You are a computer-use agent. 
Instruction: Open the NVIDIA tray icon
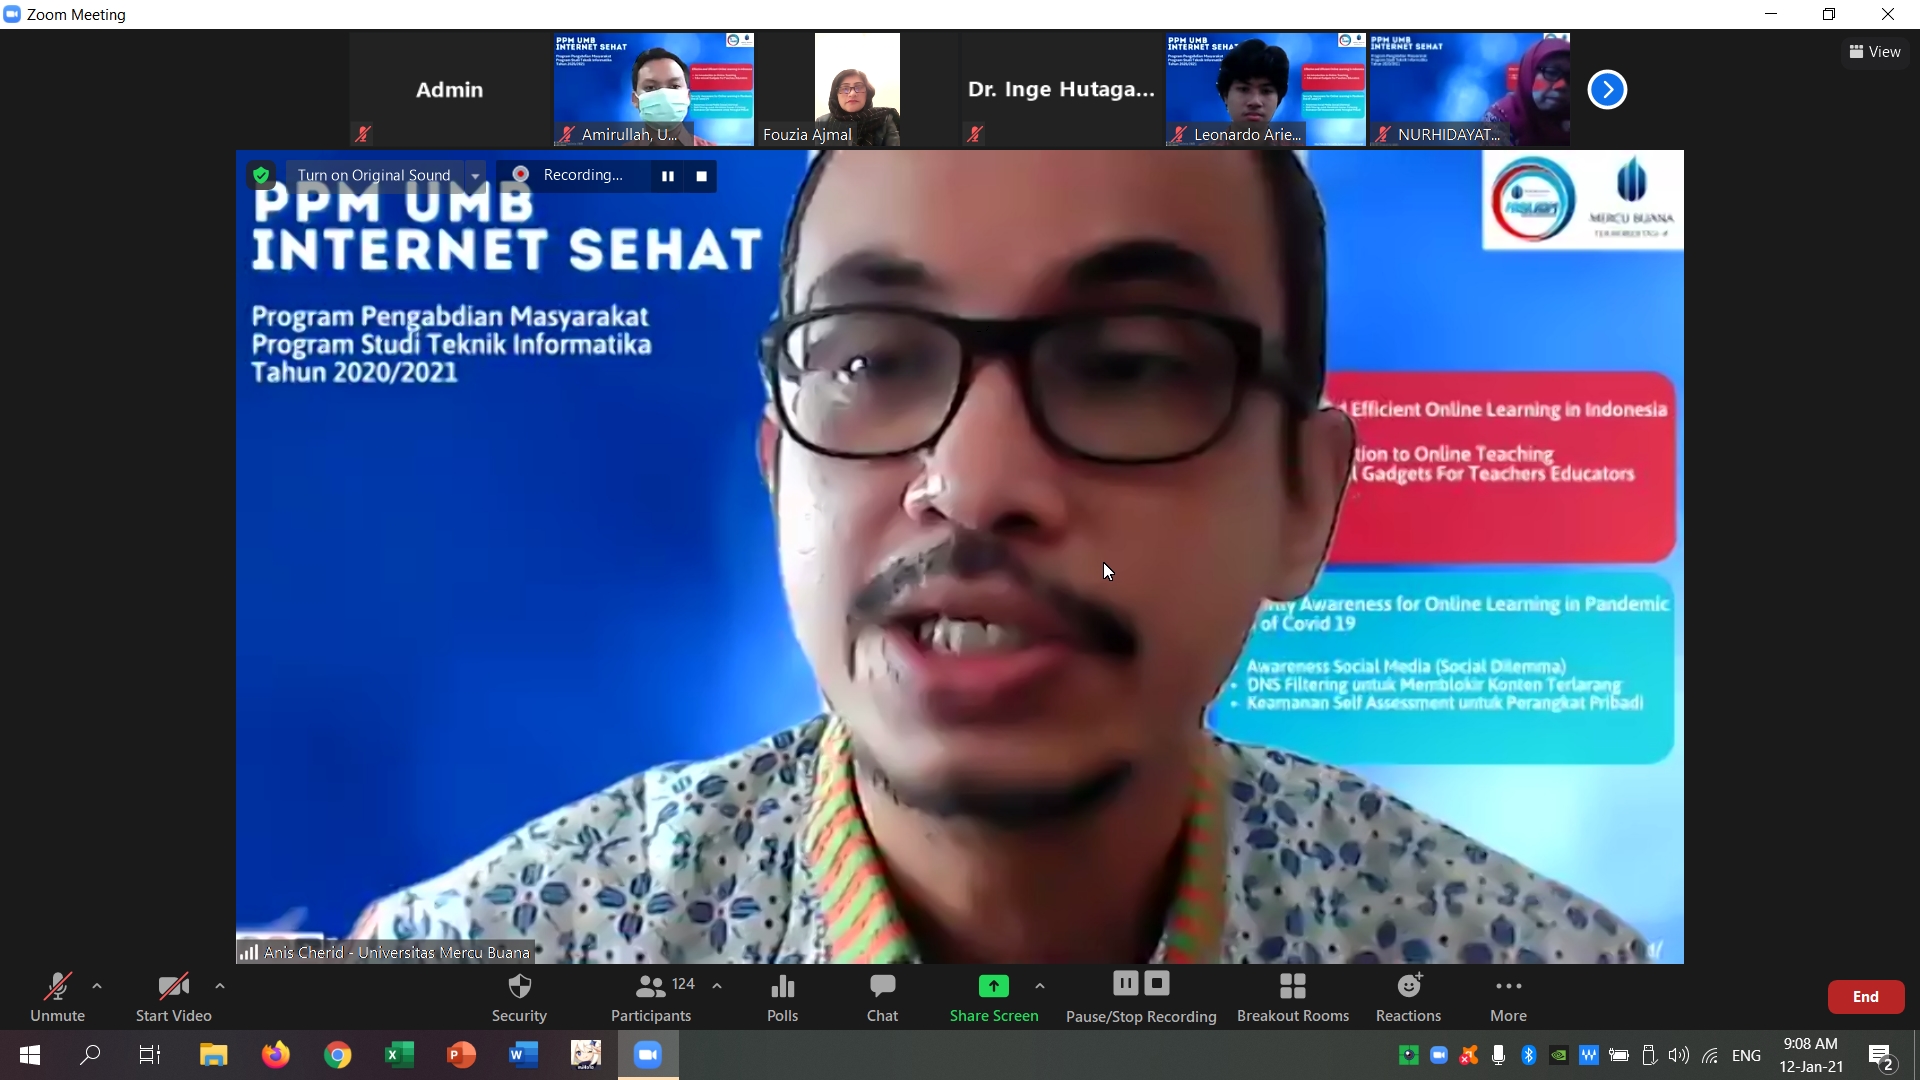[1558, 1055]
